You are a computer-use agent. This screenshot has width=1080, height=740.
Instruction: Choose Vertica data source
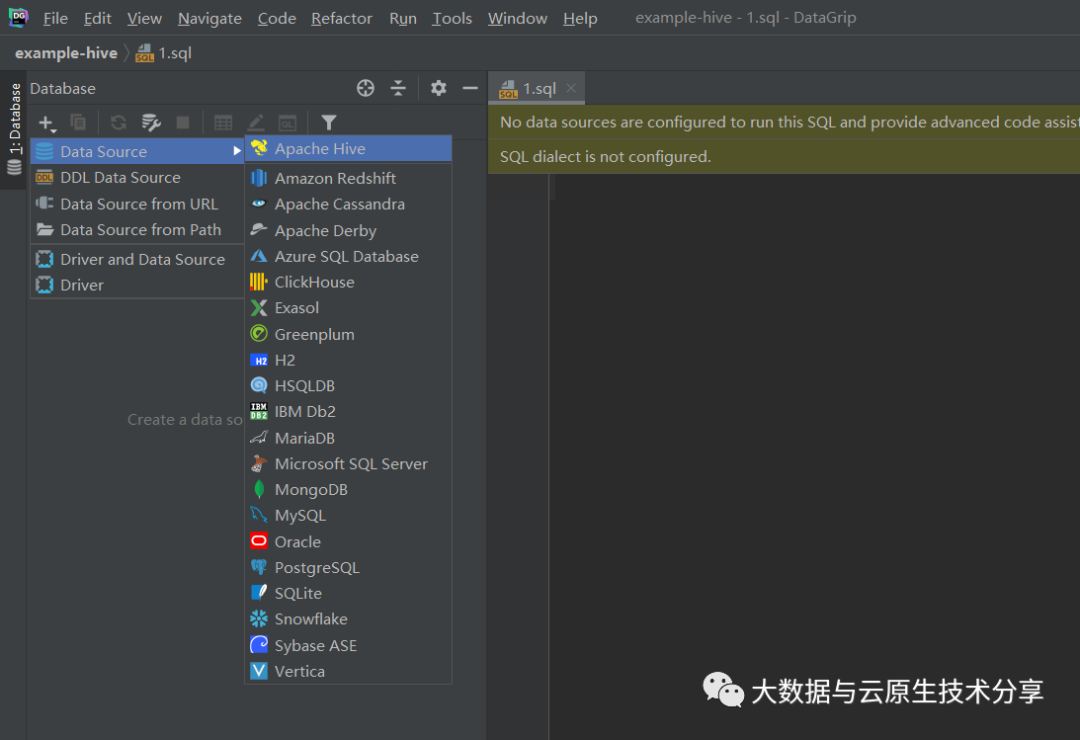pos(349,672)
